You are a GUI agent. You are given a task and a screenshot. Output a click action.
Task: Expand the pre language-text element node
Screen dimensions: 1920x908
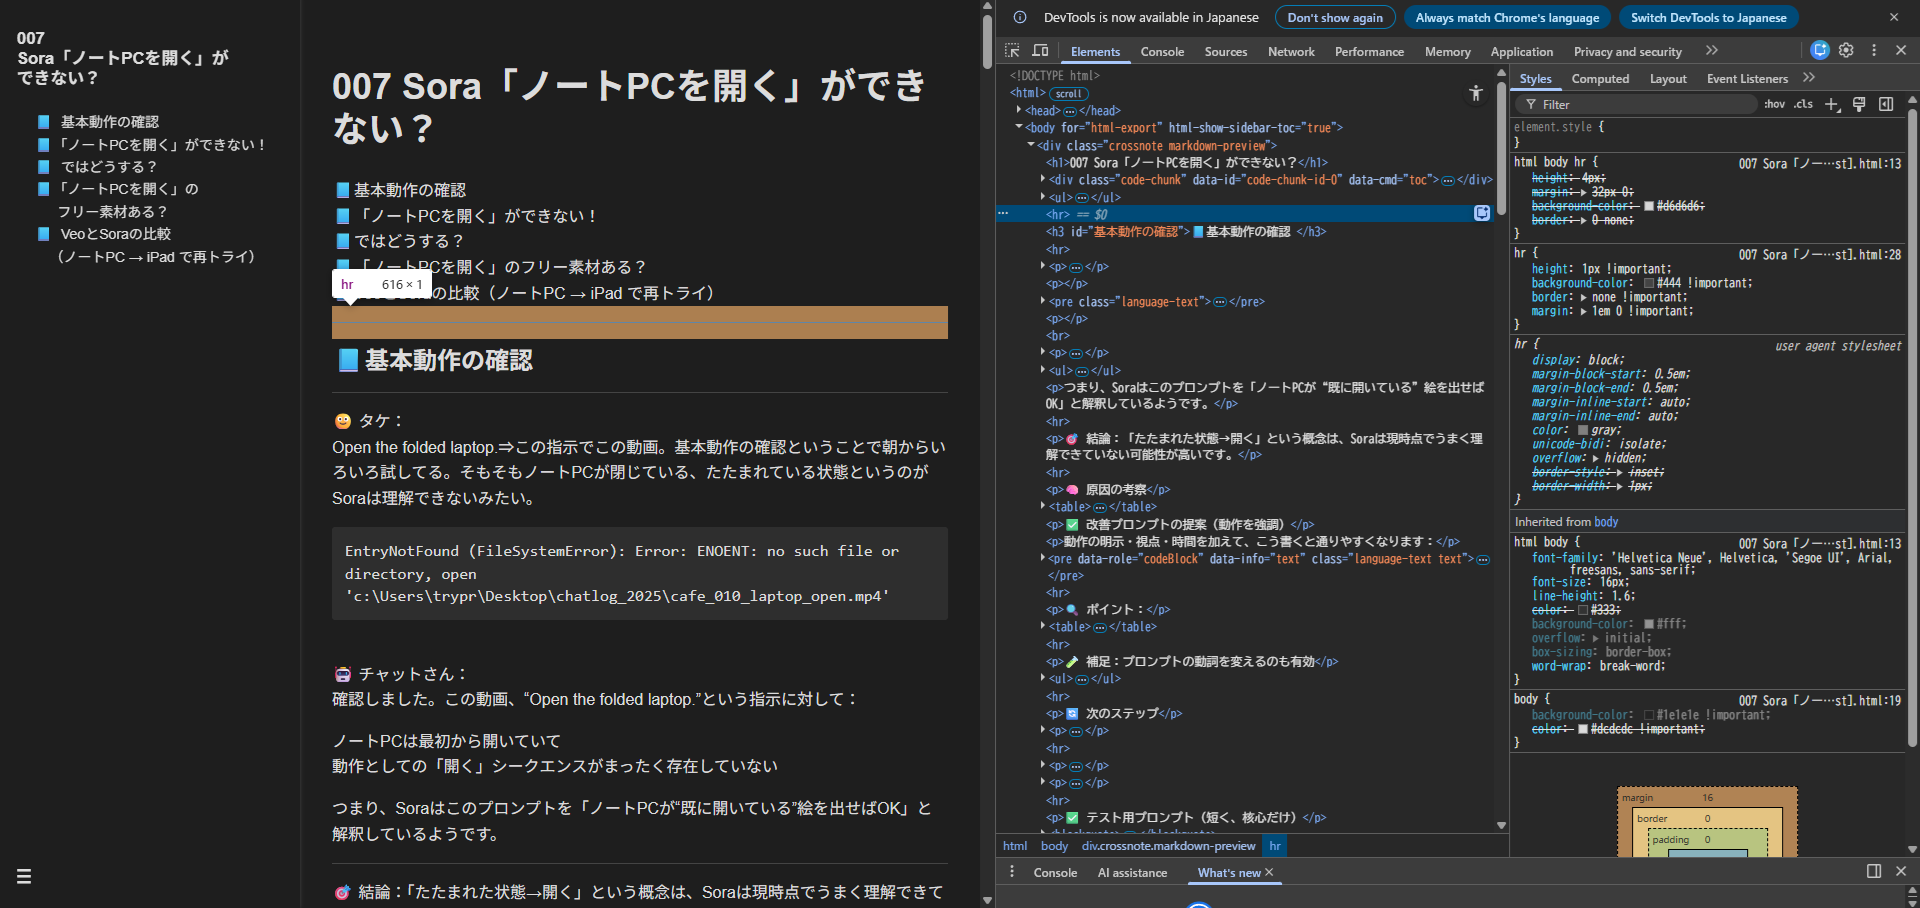(x=1042, y=301)
